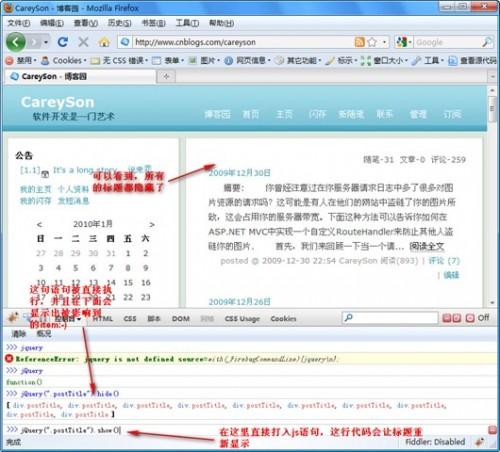Open the 禁用 (Disable) developer toolbar dropdown
The width and height of the screenshot is (500, 452).
pos(22,61)
